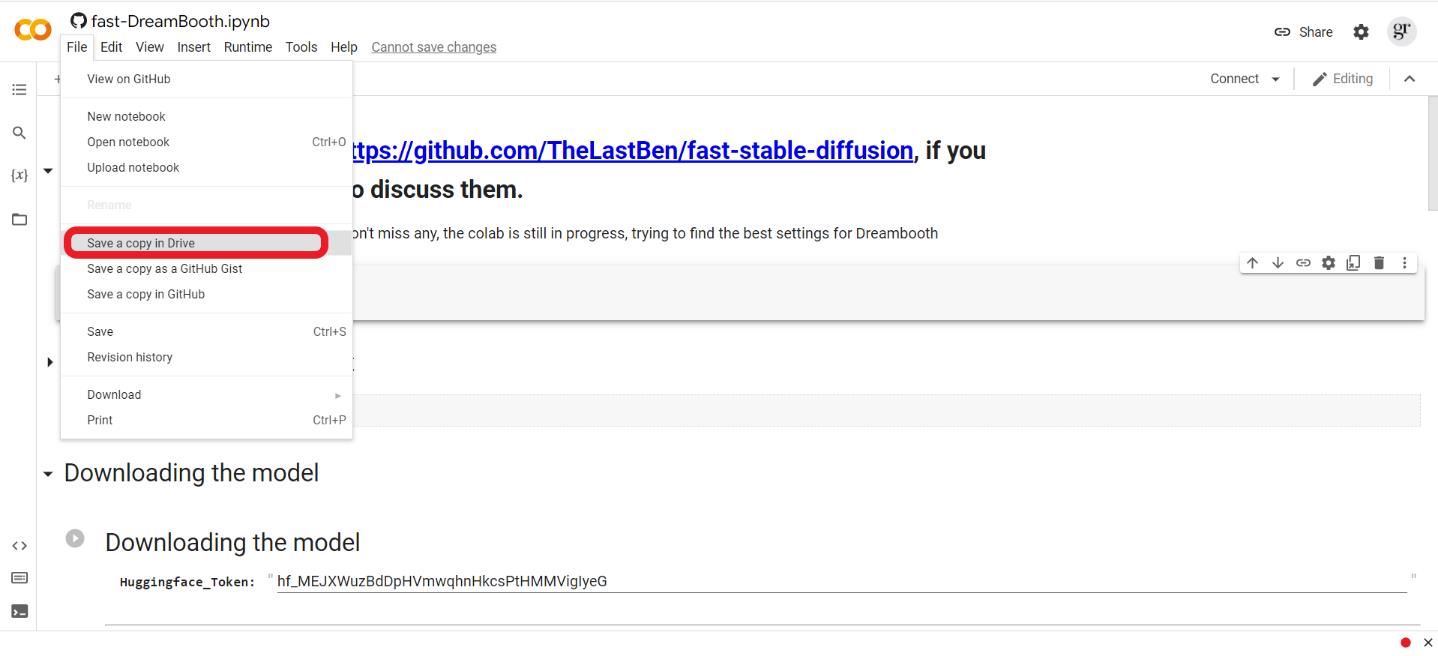Click the Share button
The height and width of the screenshot is (656, 1438).
point(1303,32)
